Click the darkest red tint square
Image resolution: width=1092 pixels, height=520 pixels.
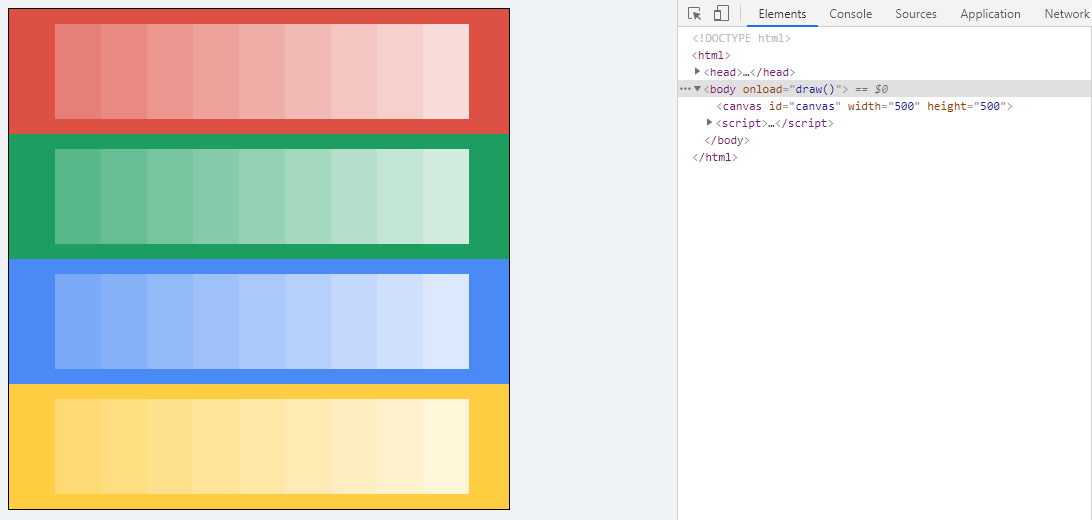coord(78,72)
